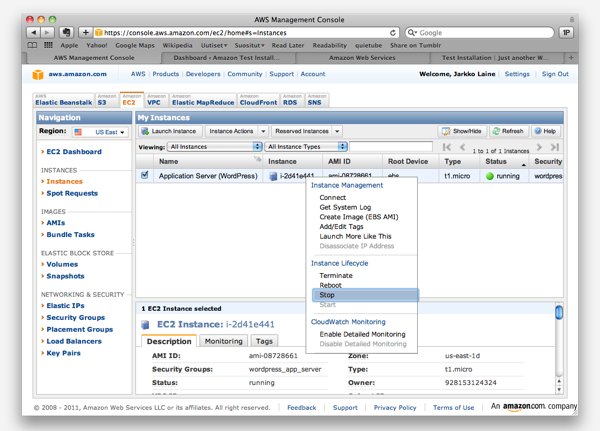The image size is (600, 431).
Task: Choose Terminate from Instance Lifecycle menu
Action: (x=335, y=274)
